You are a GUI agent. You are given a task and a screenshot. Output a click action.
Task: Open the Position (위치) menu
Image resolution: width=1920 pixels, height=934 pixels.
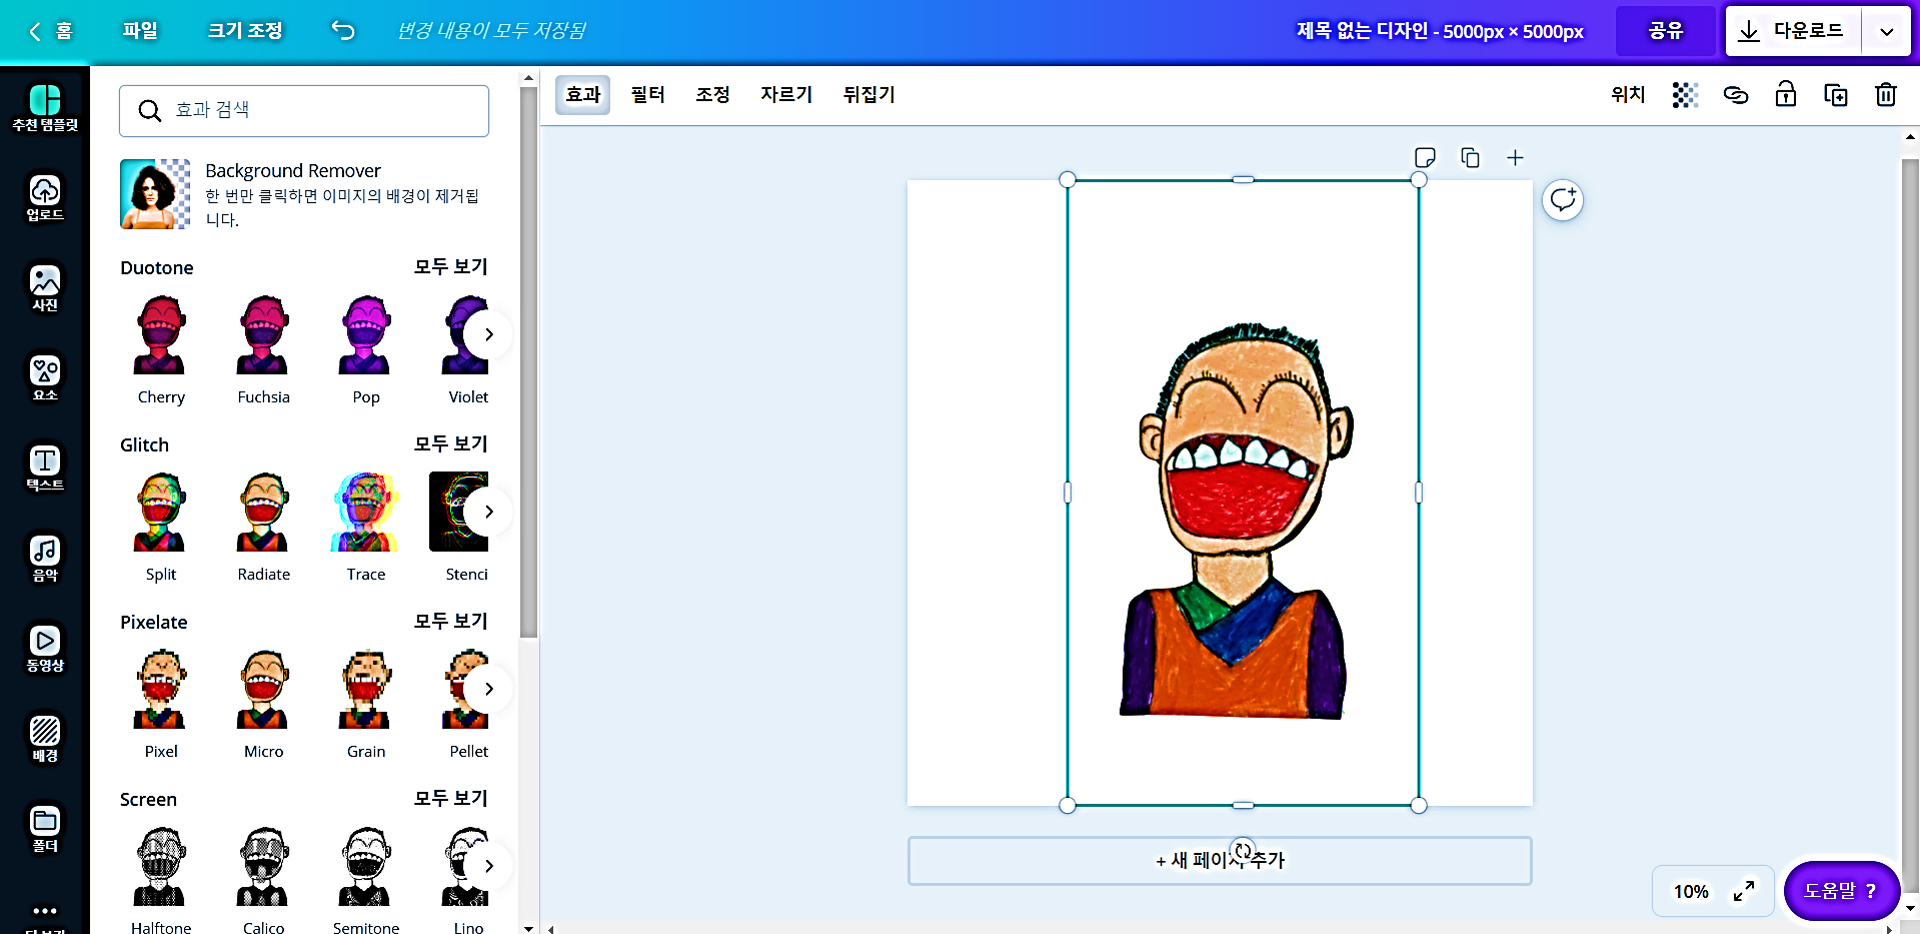point(1628,95)
